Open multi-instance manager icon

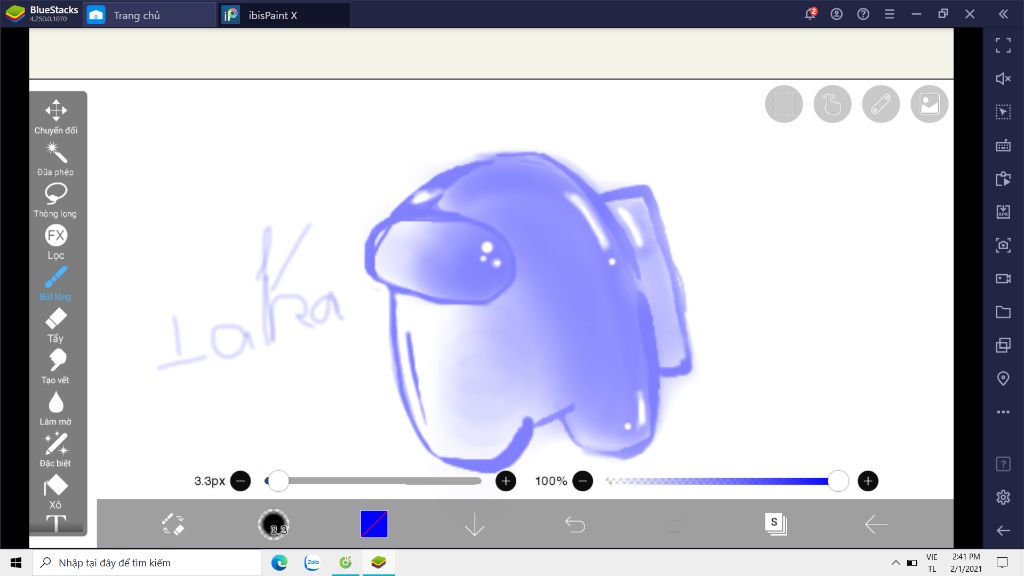tap(1003, 345)
